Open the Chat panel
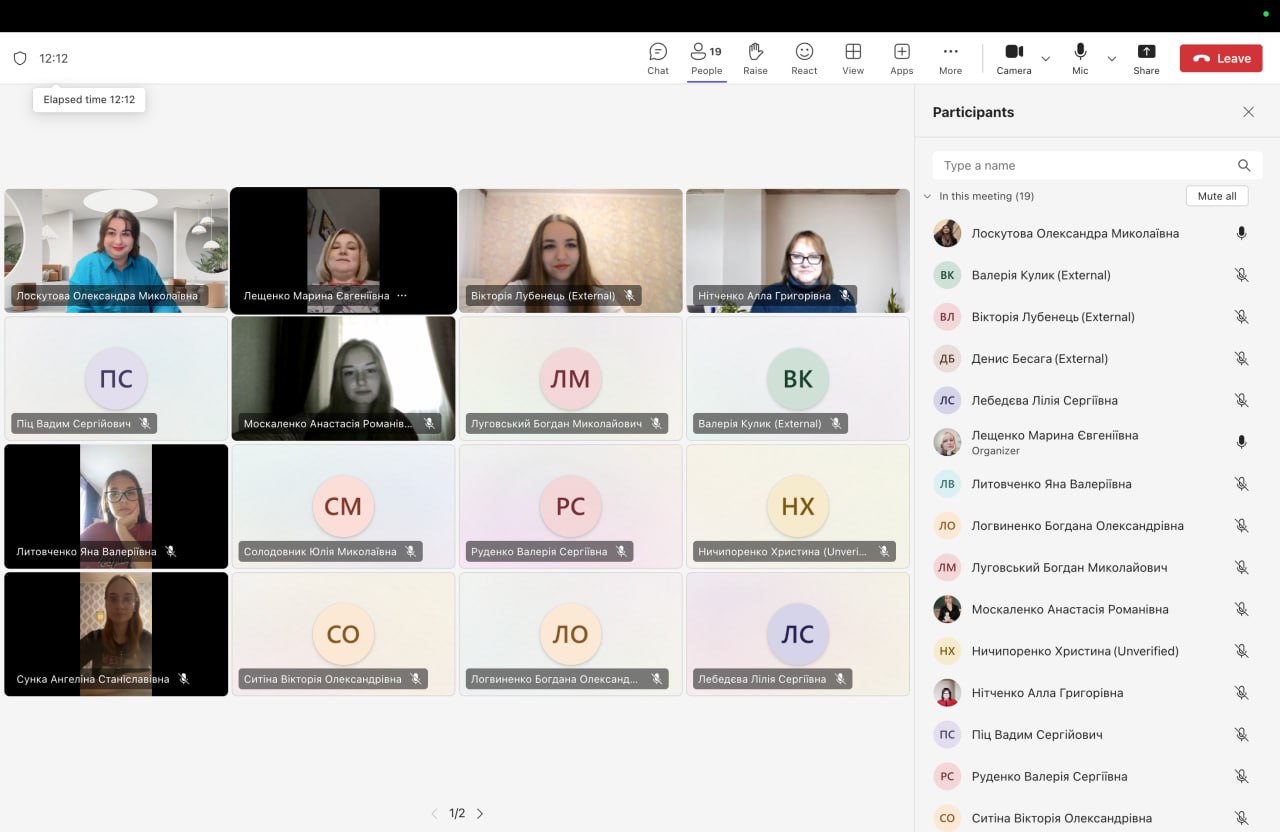The height and width of the screenshot is (832, 1280). click(x=658, y=58)
